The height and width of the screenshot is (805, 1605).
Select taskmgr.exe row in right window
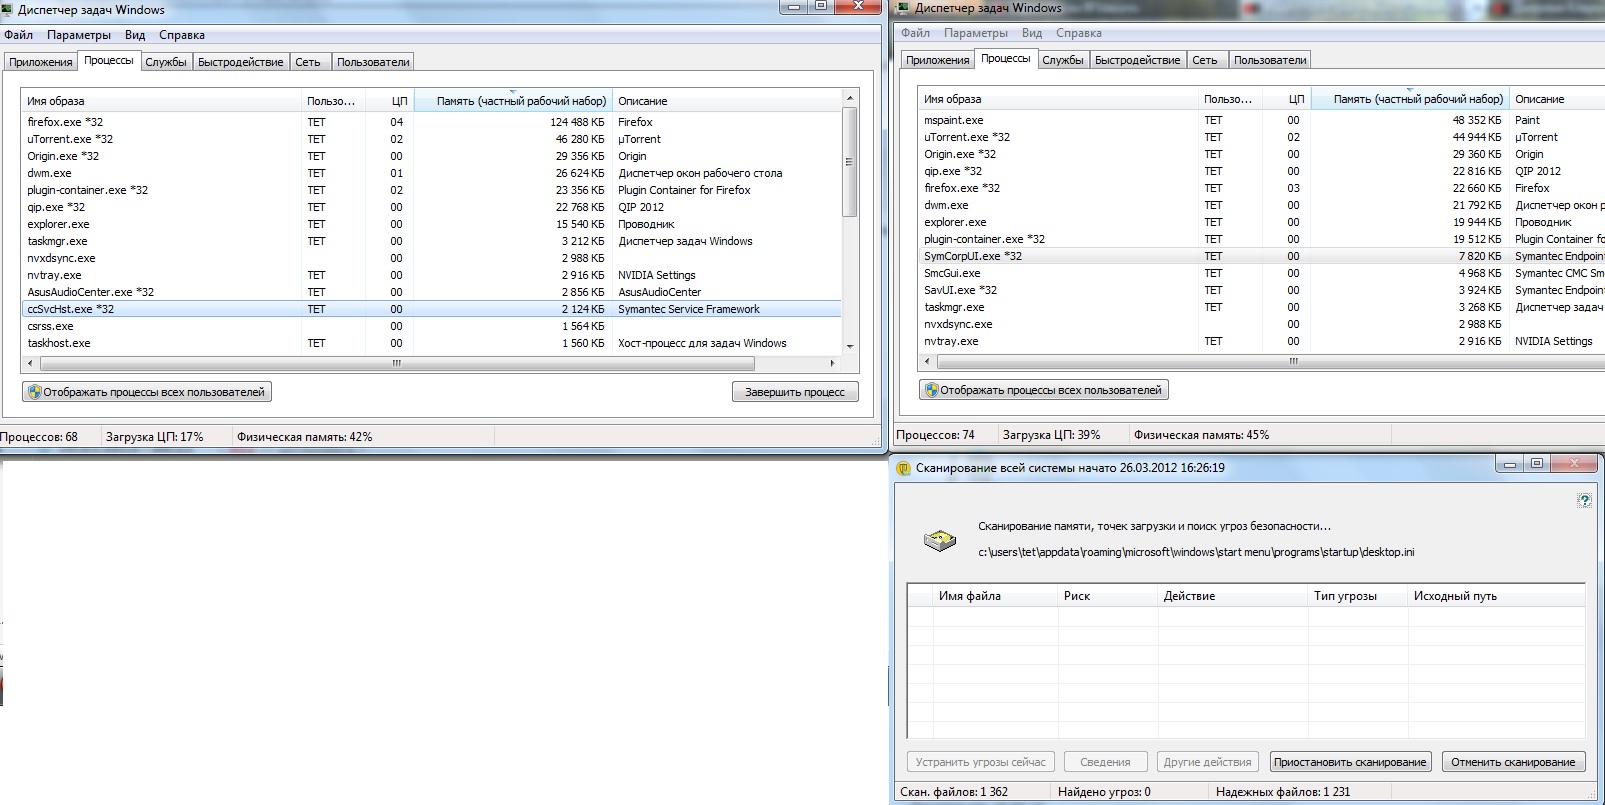point(1262,307)
